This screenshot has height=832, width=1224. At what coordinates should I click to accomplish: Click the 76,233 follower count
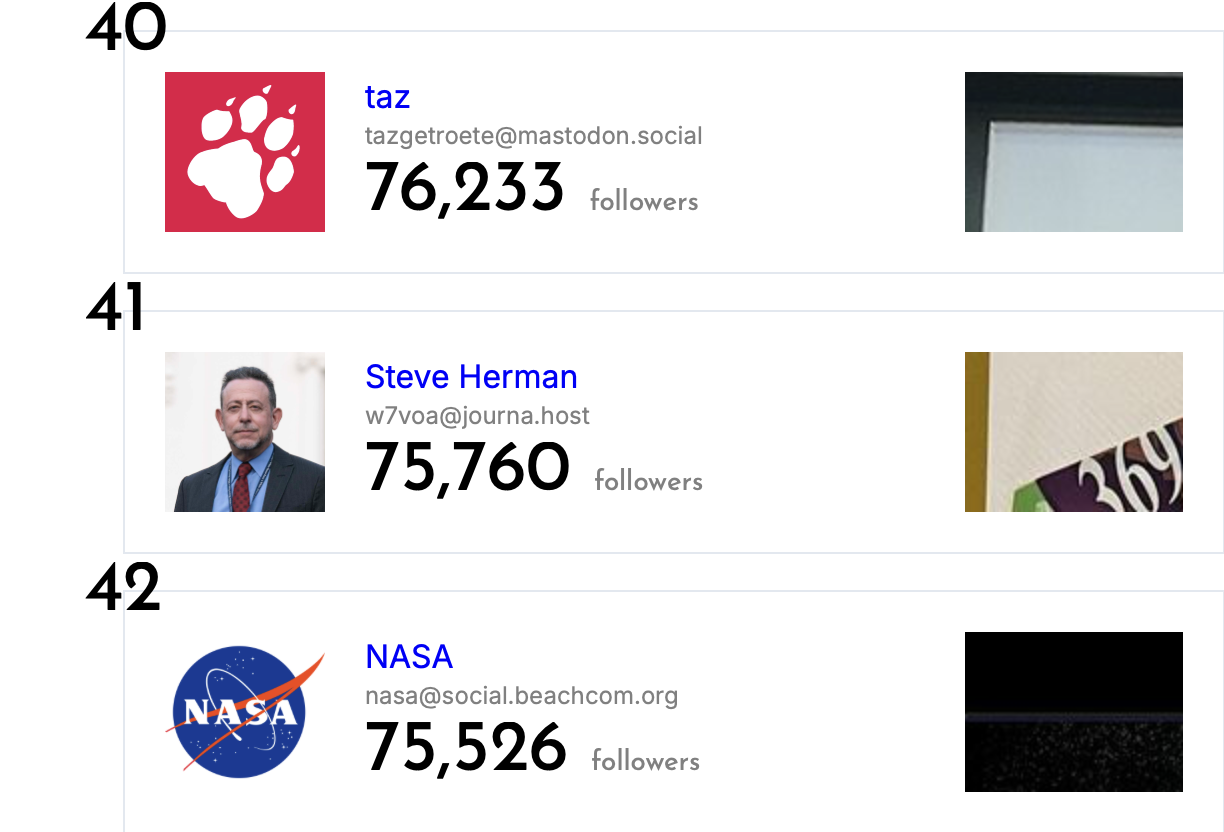465,188
